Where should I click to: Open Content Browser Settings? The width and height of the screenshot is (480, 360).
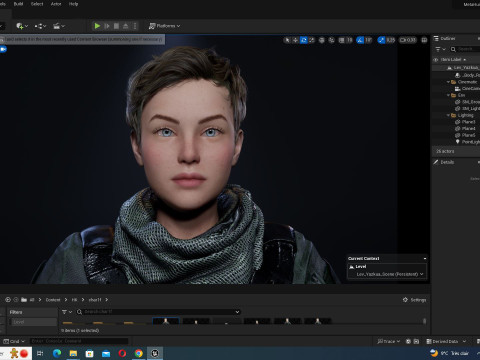pos(414,300)
